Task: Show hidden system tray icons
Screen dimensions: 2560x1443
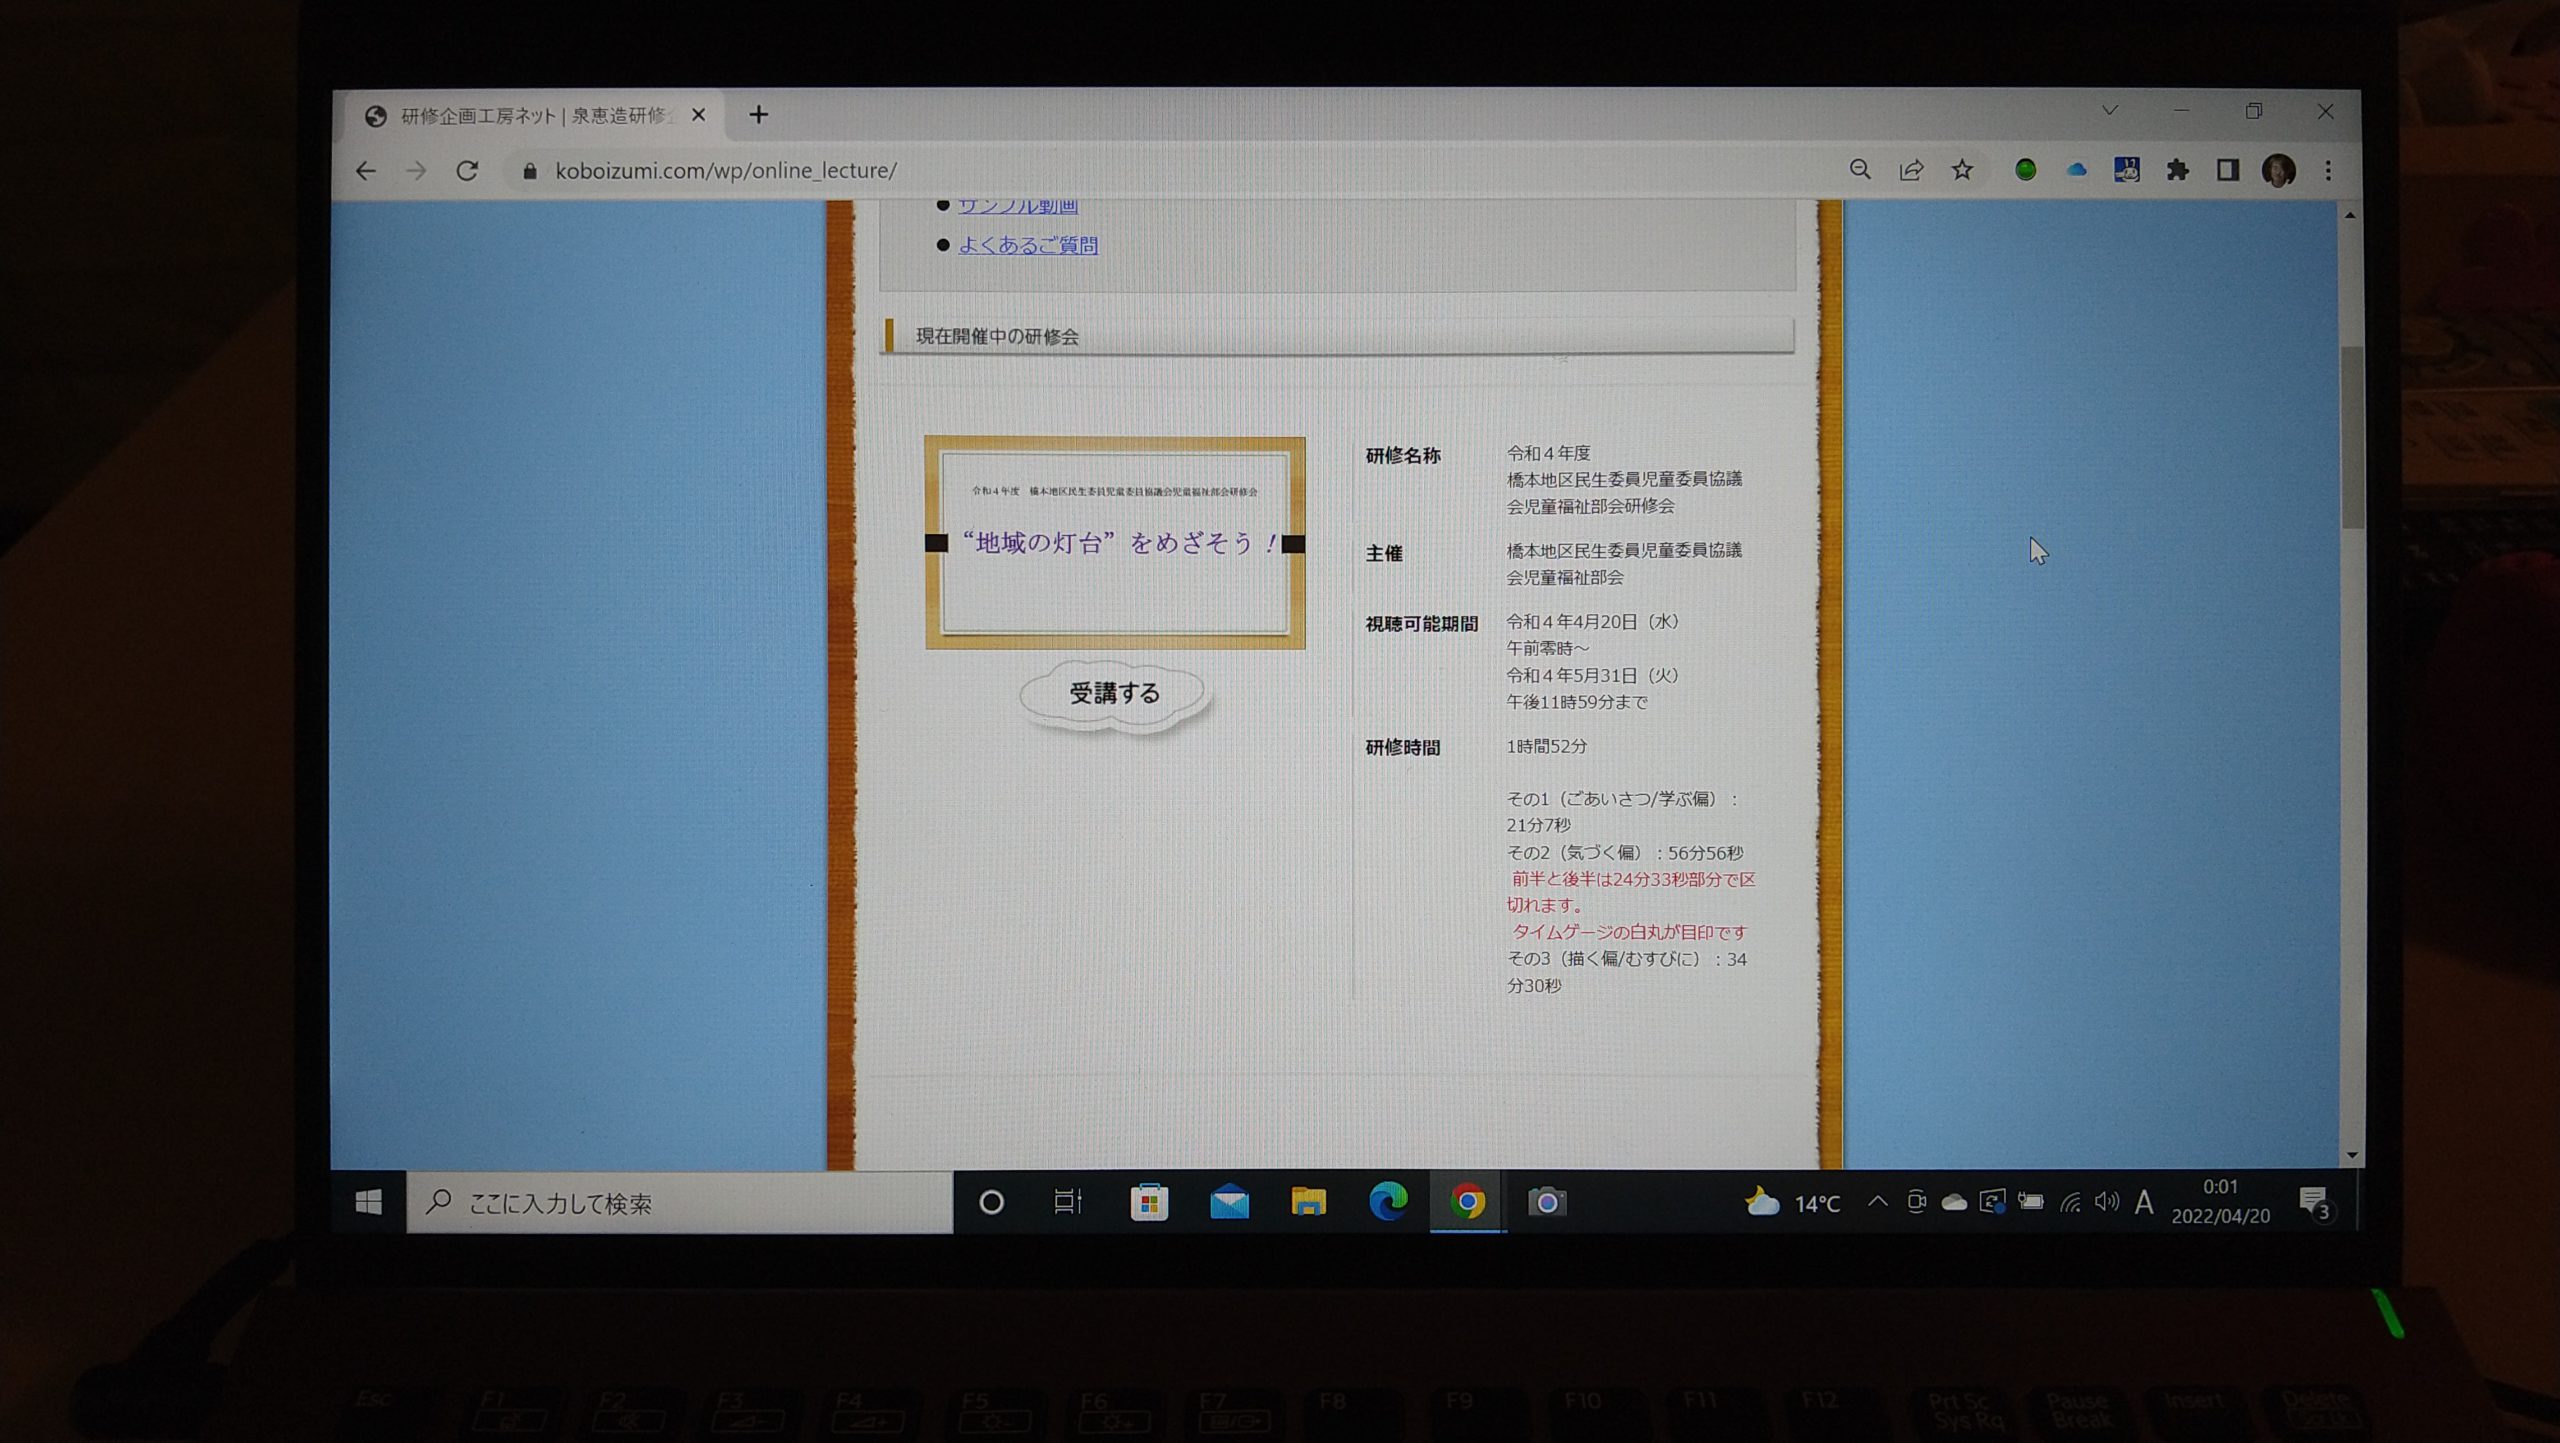Action: coord(1877,1202)
